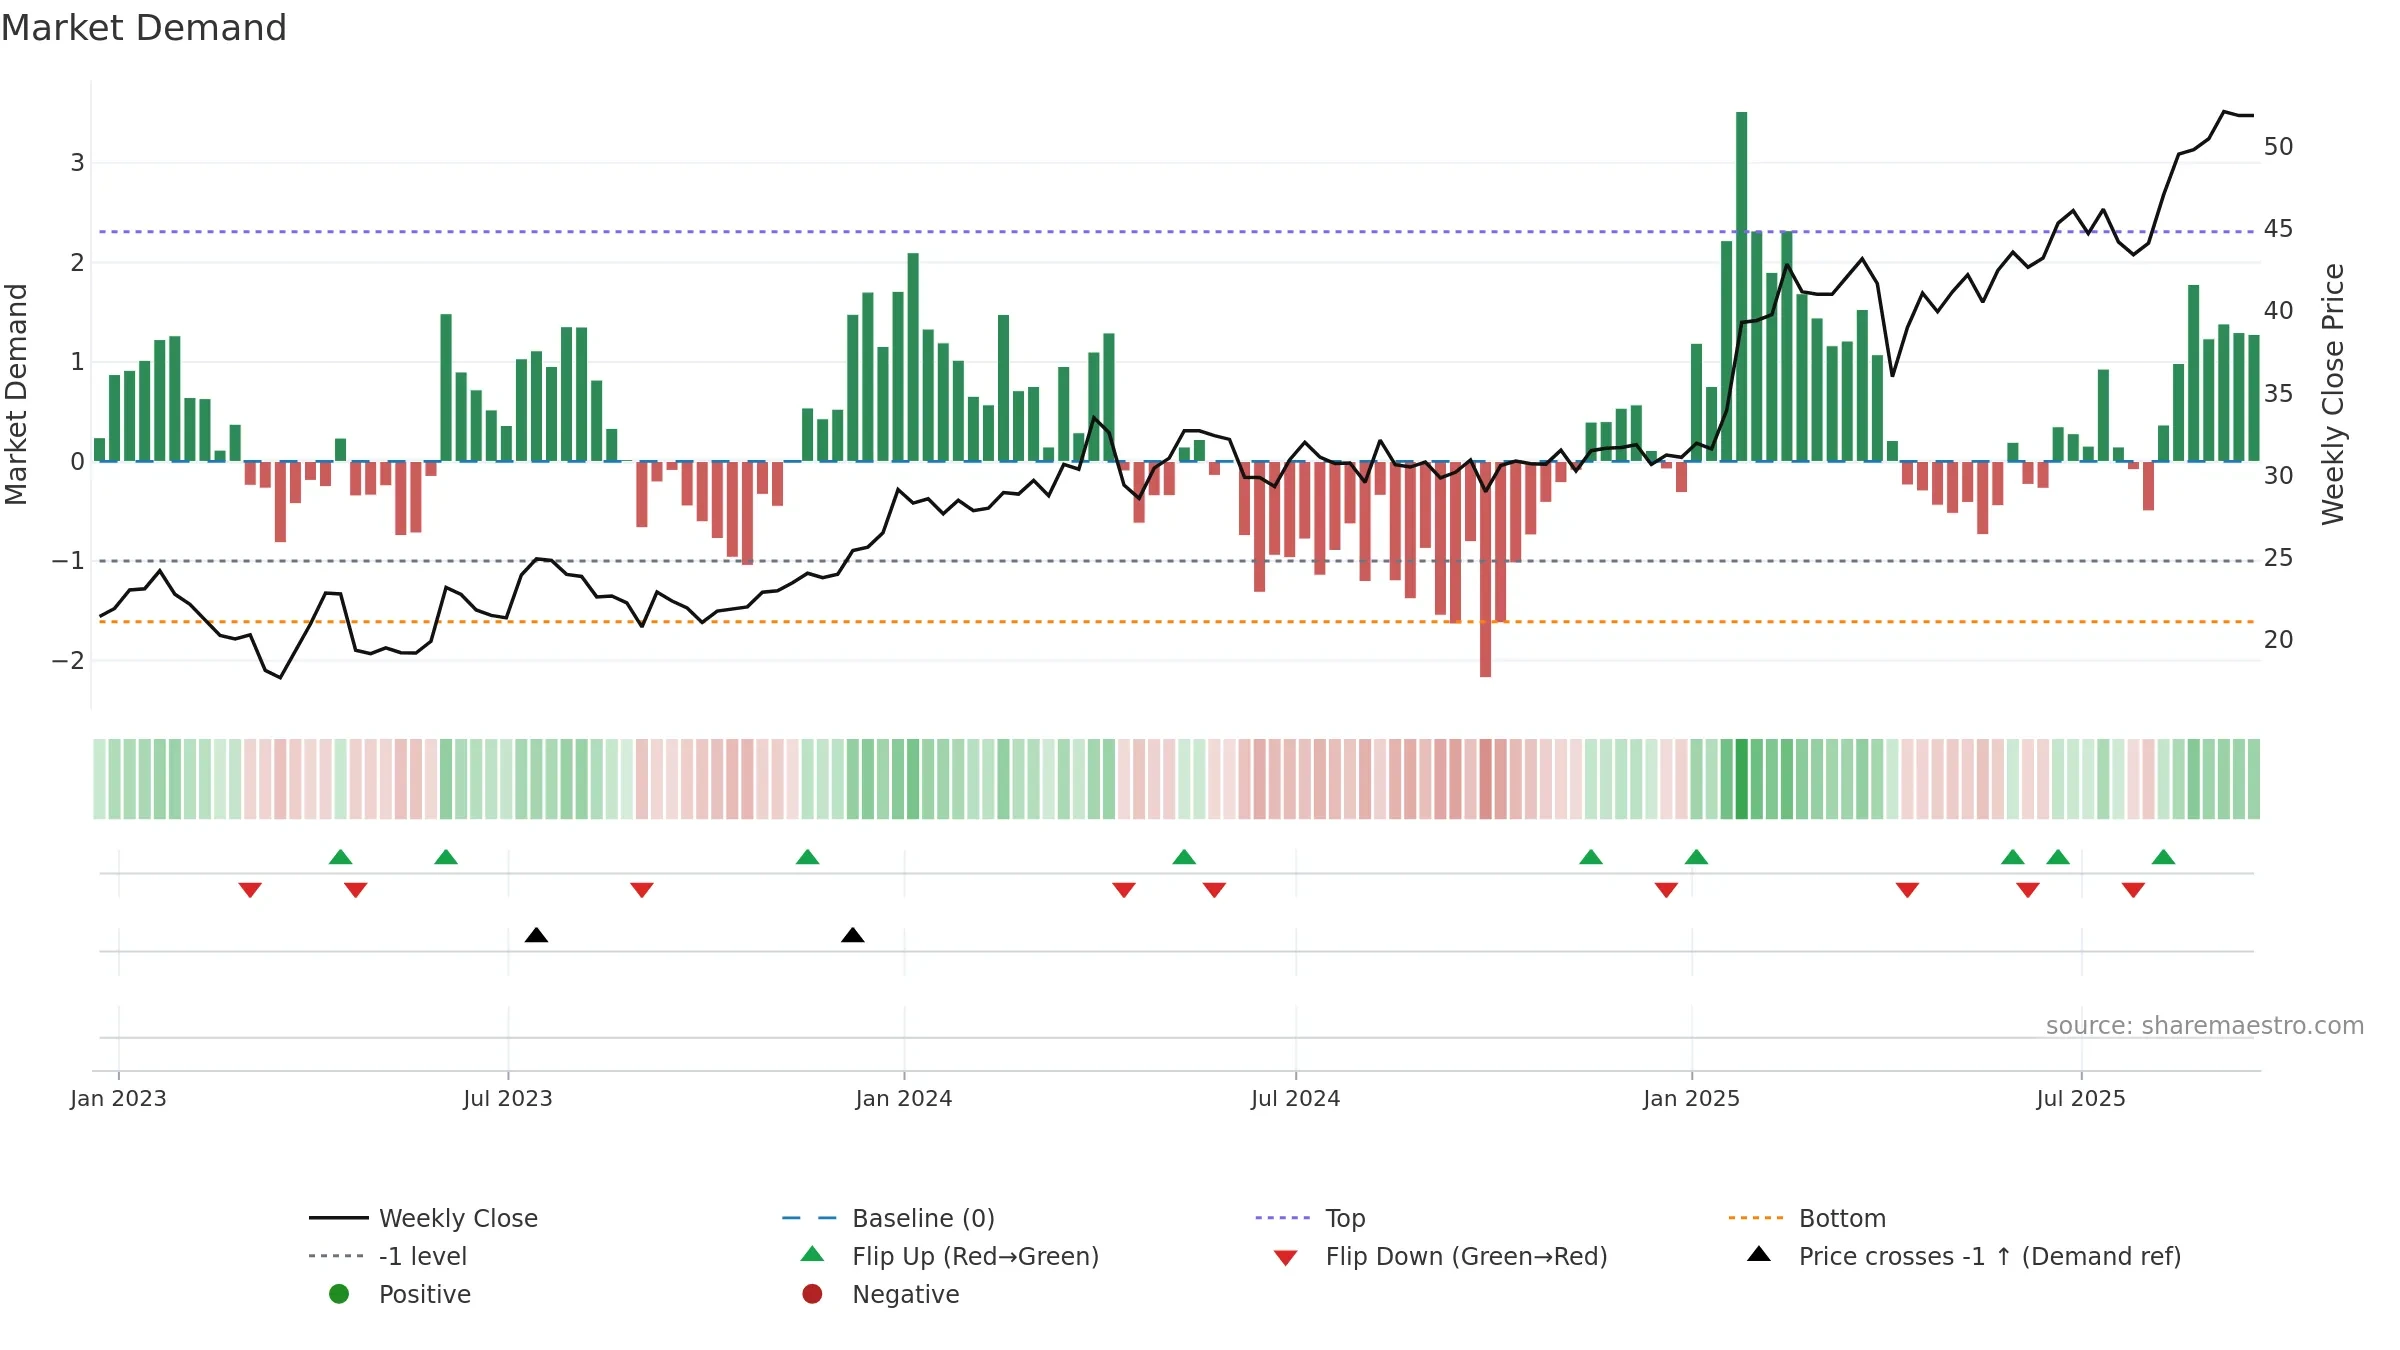The image size is (2400, 1350).
Task: Click the red Negative circle in the legend
Action: point(813,1294)
